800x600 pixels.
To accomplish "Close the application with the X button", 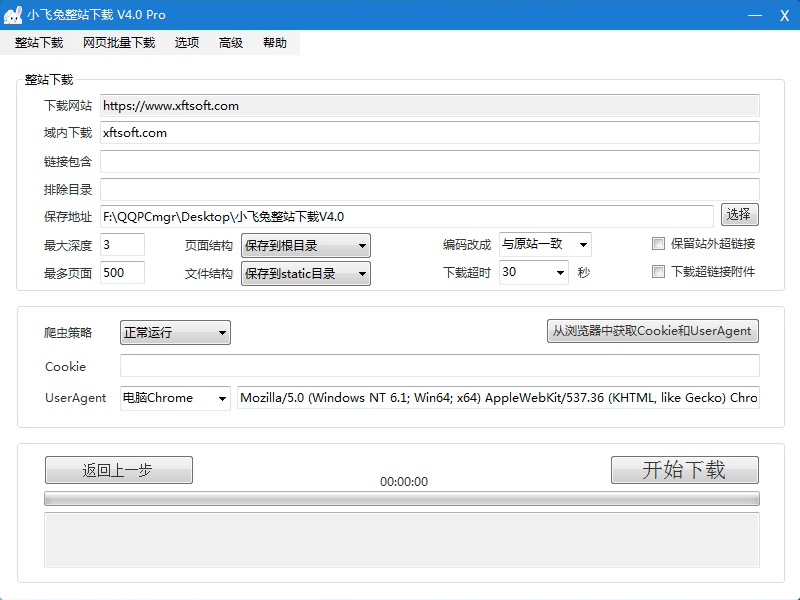I will pyautogui.click(x=784, y=15).
